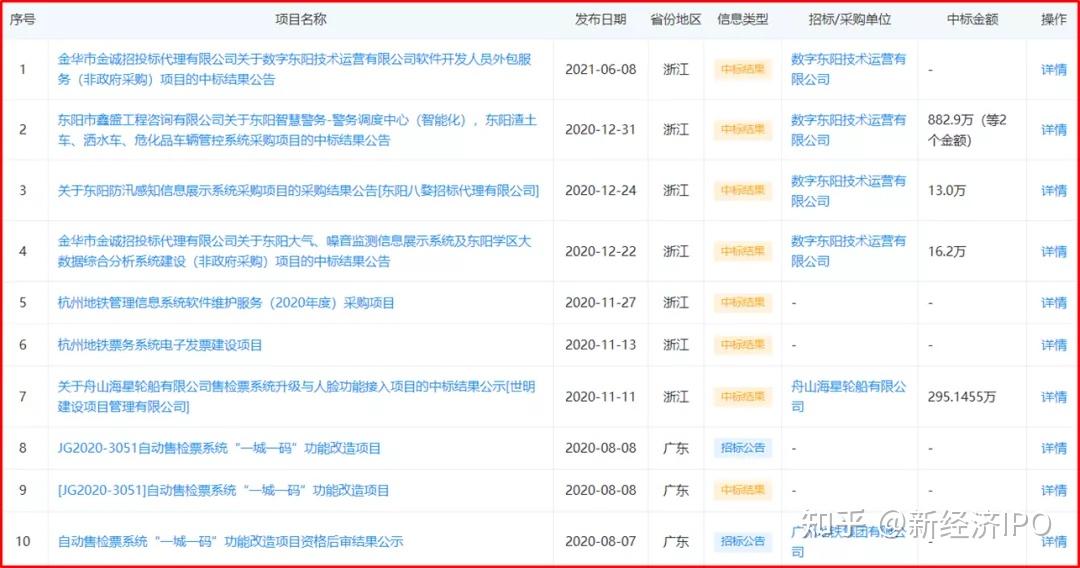The image size is (1080, 568).
Task: Click 广东 in row 10
Action: point(676,542)
